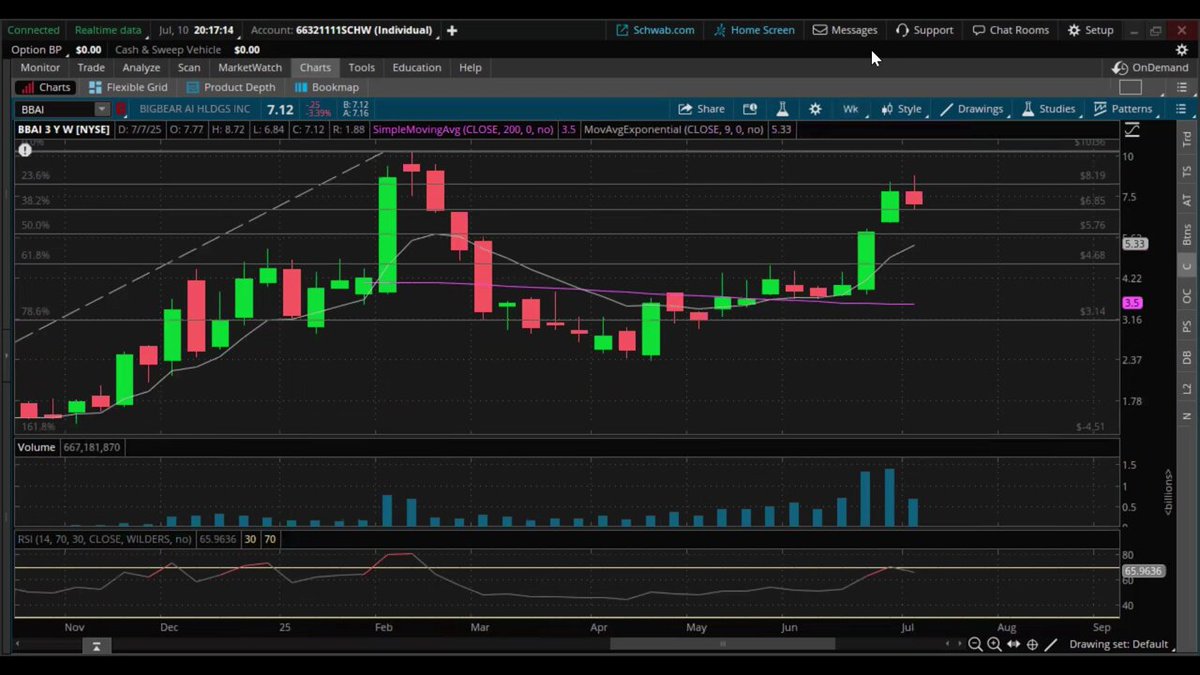
Task: Switch to the Monitor tab
Action: (40, 68)
